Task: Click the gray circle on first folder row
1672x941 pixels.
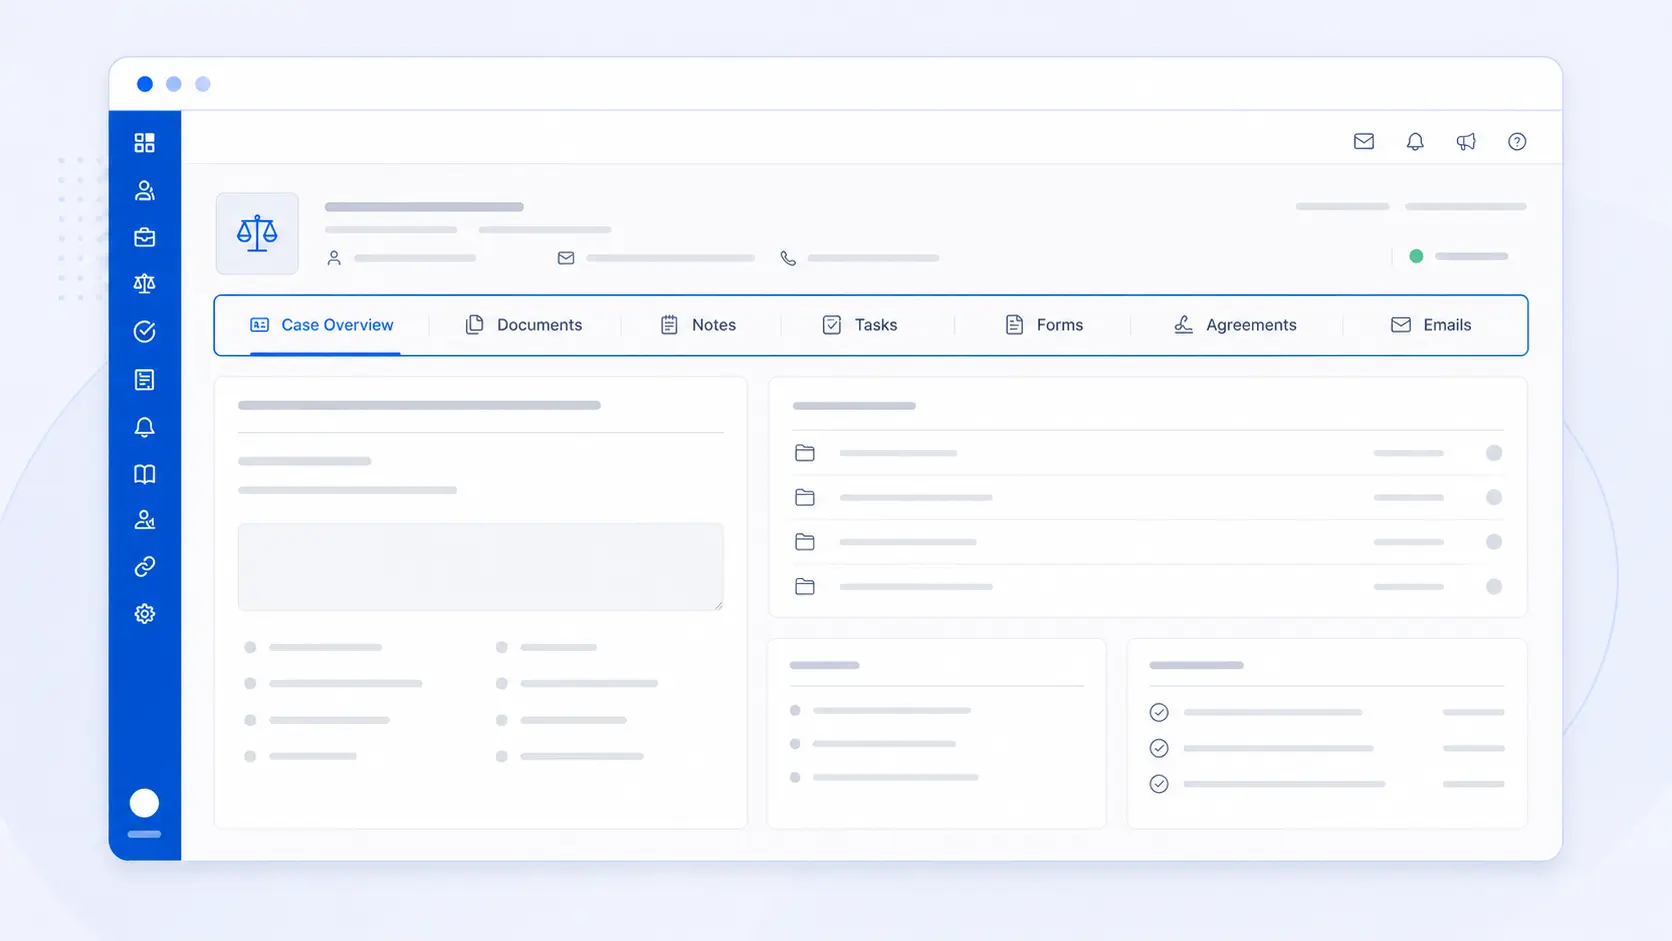Action: point(1494,453)
